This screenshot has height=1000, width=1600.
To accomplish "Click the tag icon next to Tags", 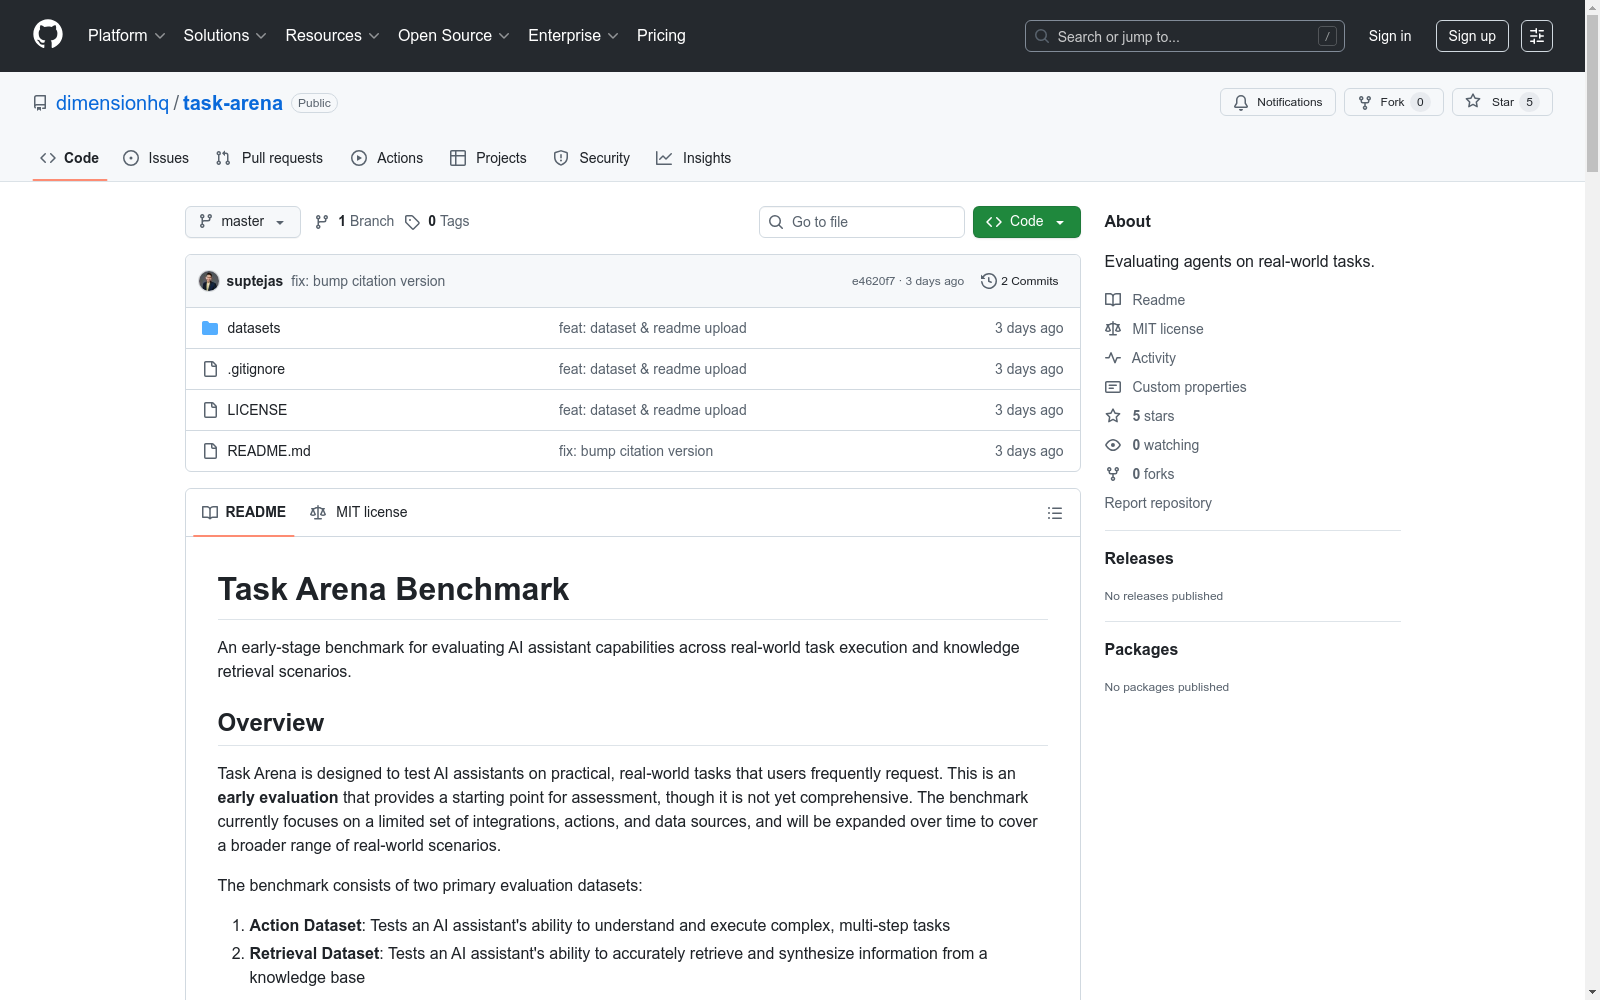I will [412, 222].
